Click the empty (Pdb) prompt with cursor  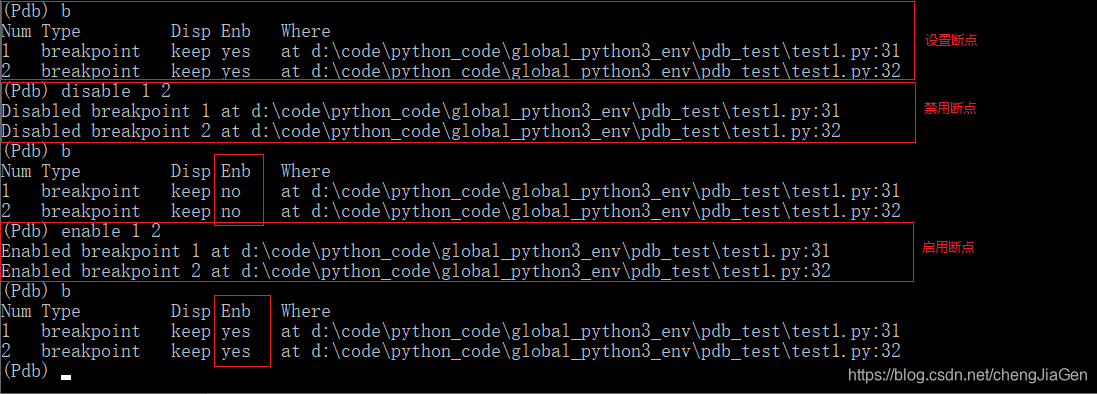click(36, 371)
